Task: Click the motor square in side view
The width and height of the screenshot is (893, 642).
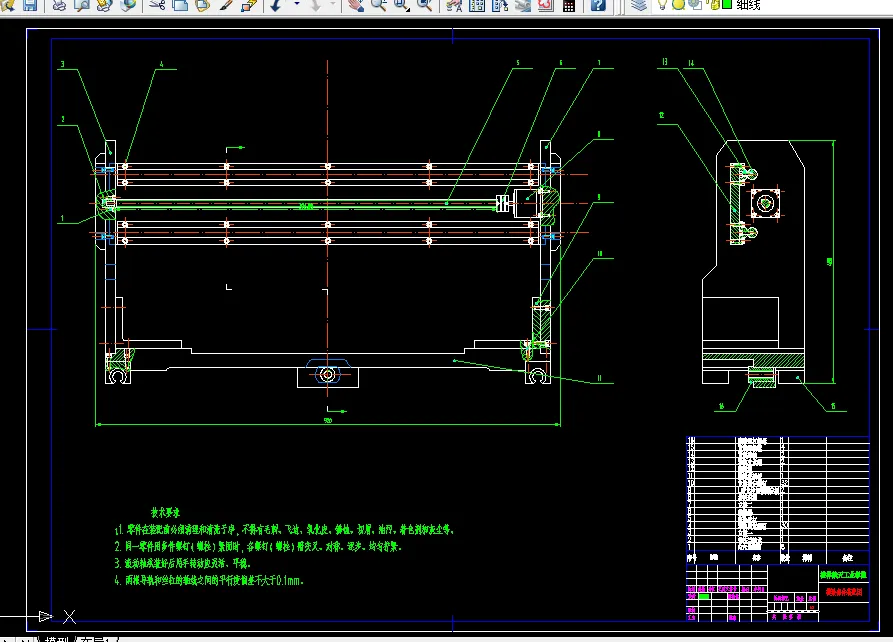Action: [764, 202]
